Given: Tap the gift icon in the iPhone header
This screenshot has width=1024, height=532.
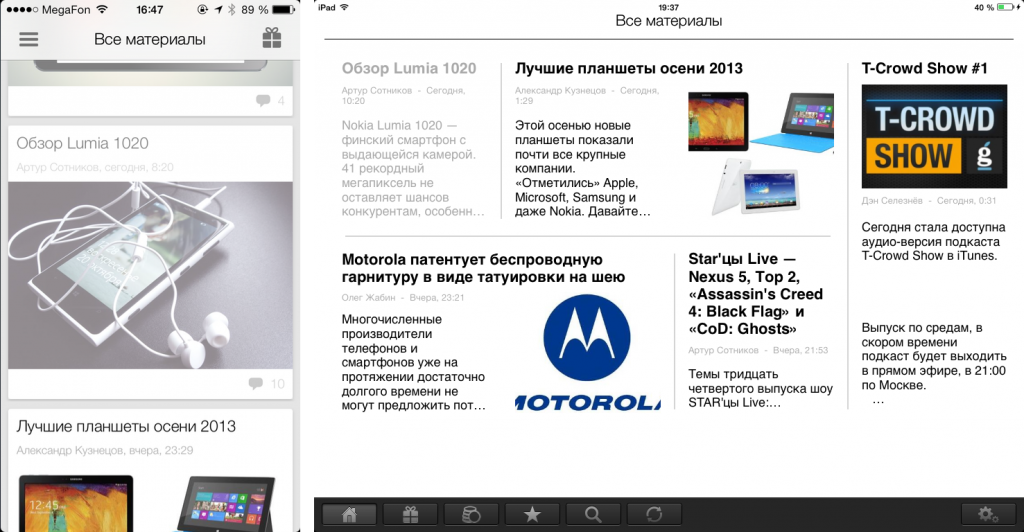Looking at the screenshot, I should pyautogui.click(x=272, y=39).
